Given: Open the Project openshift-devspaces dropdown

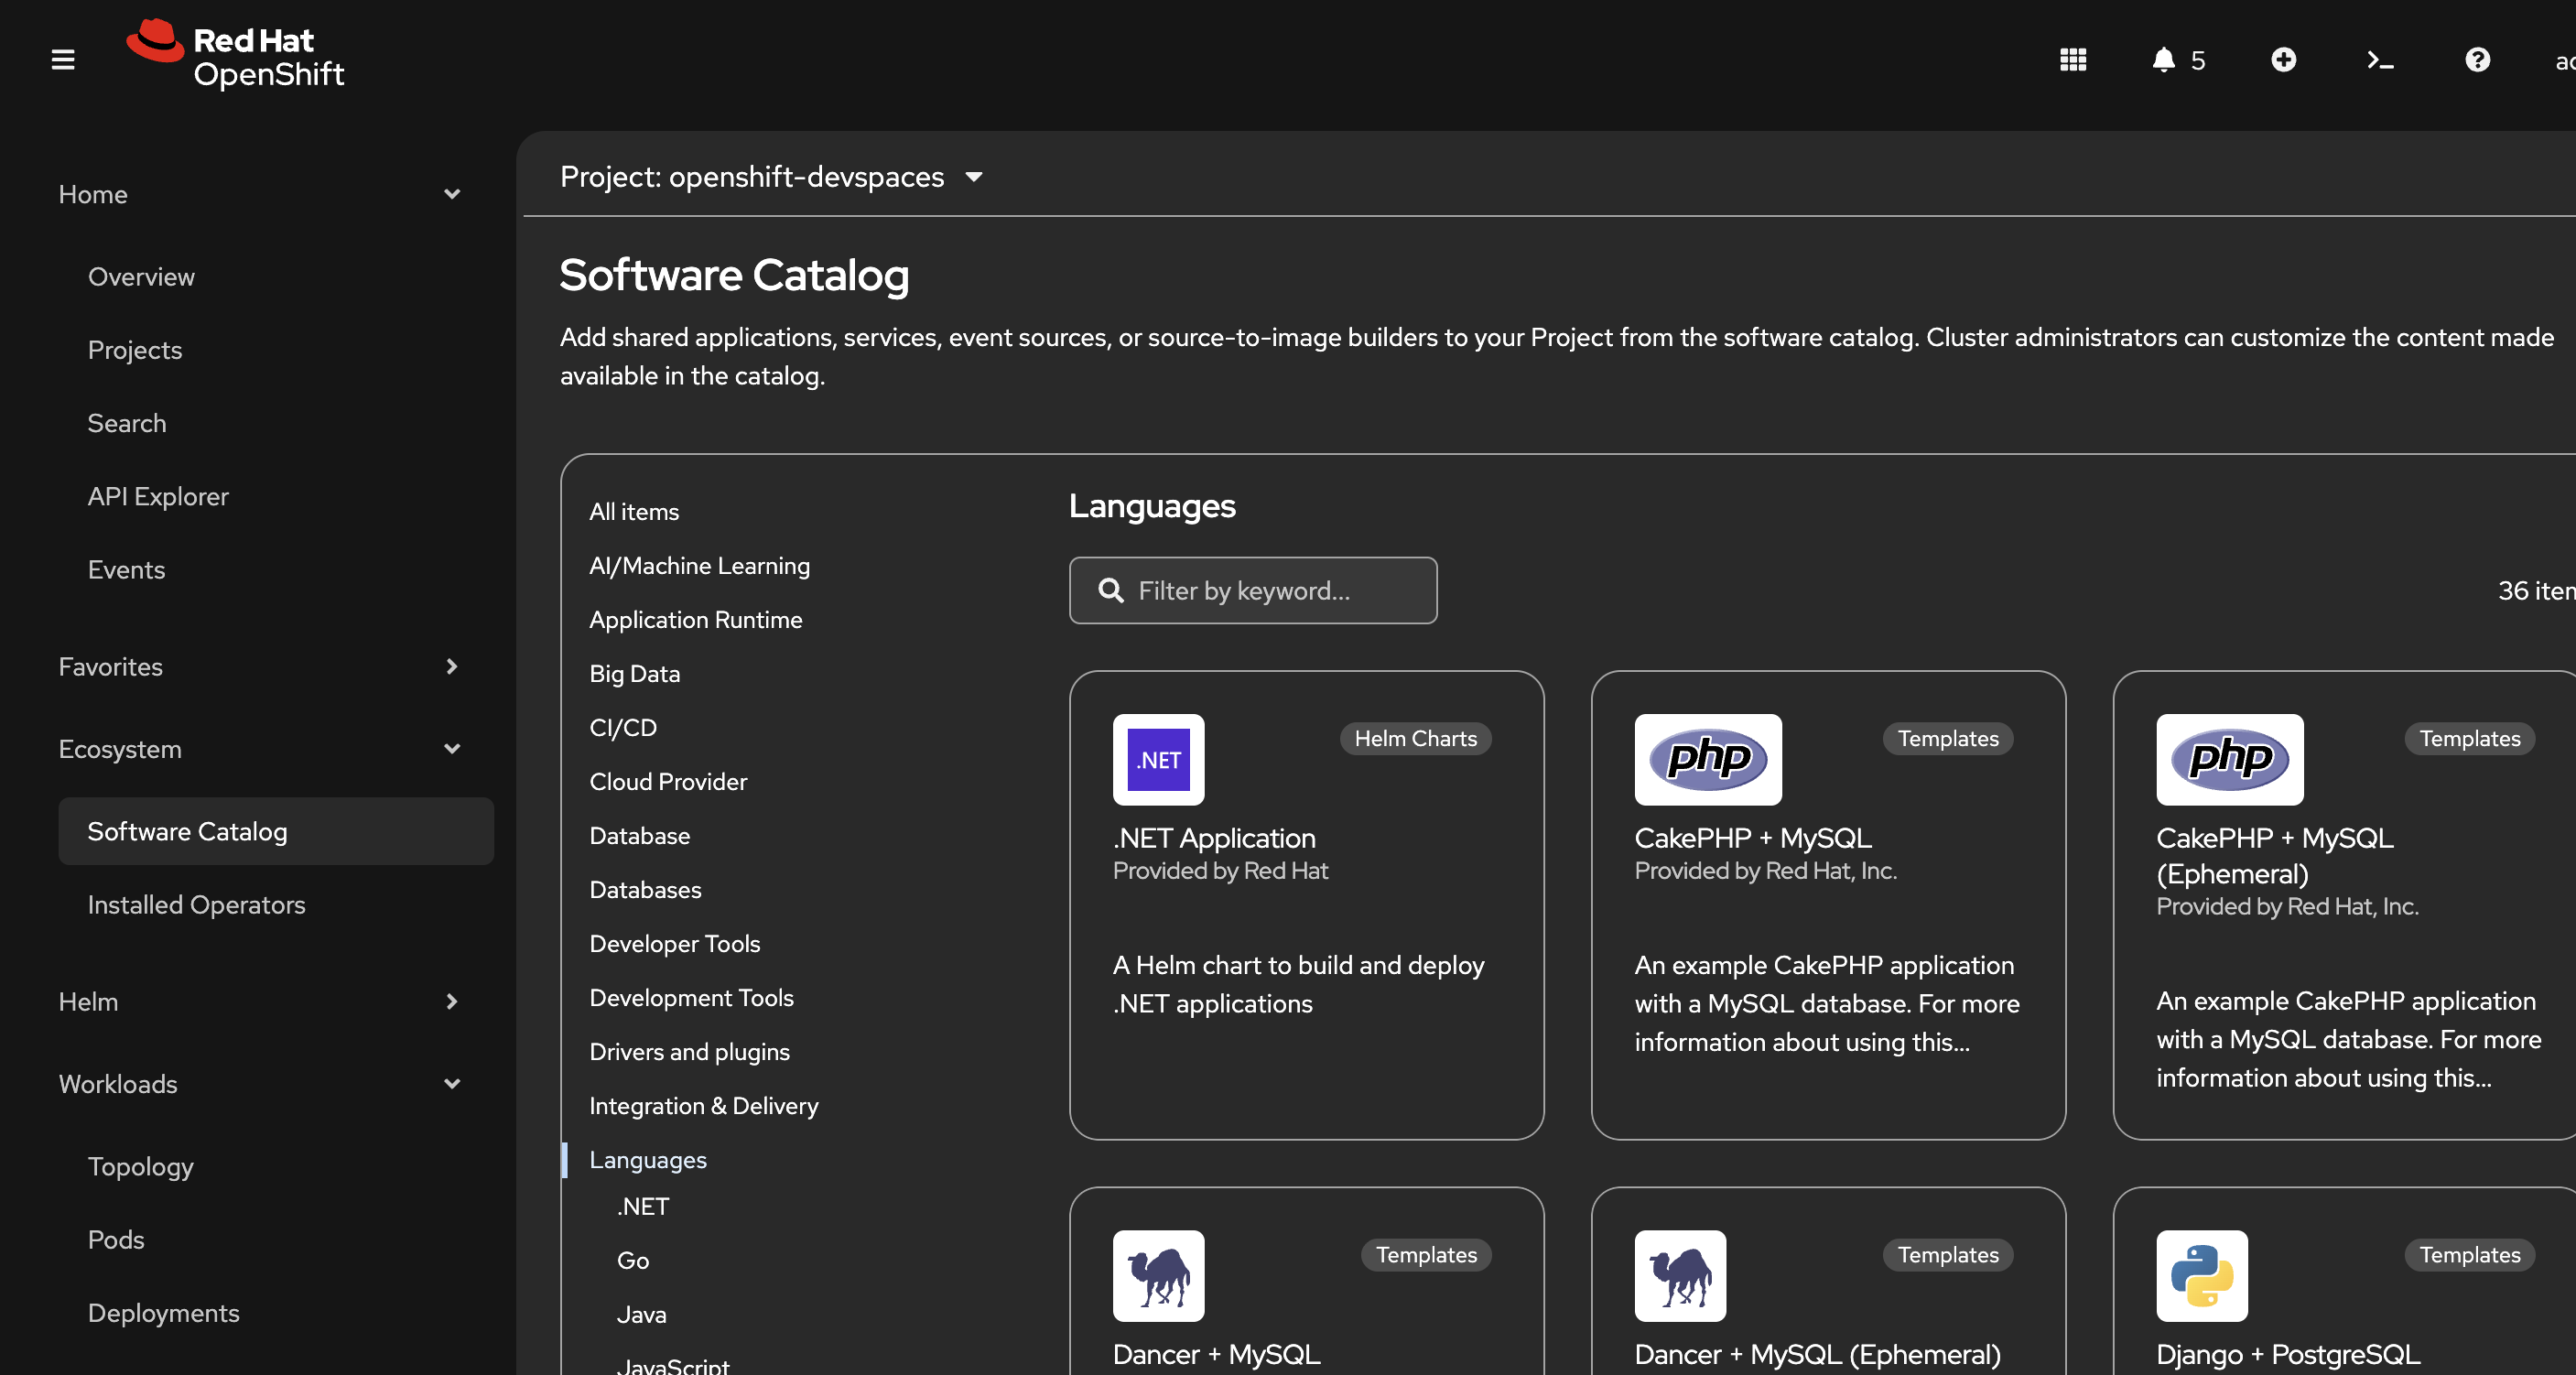Looking at the screenshot, I should pos(771,177).
